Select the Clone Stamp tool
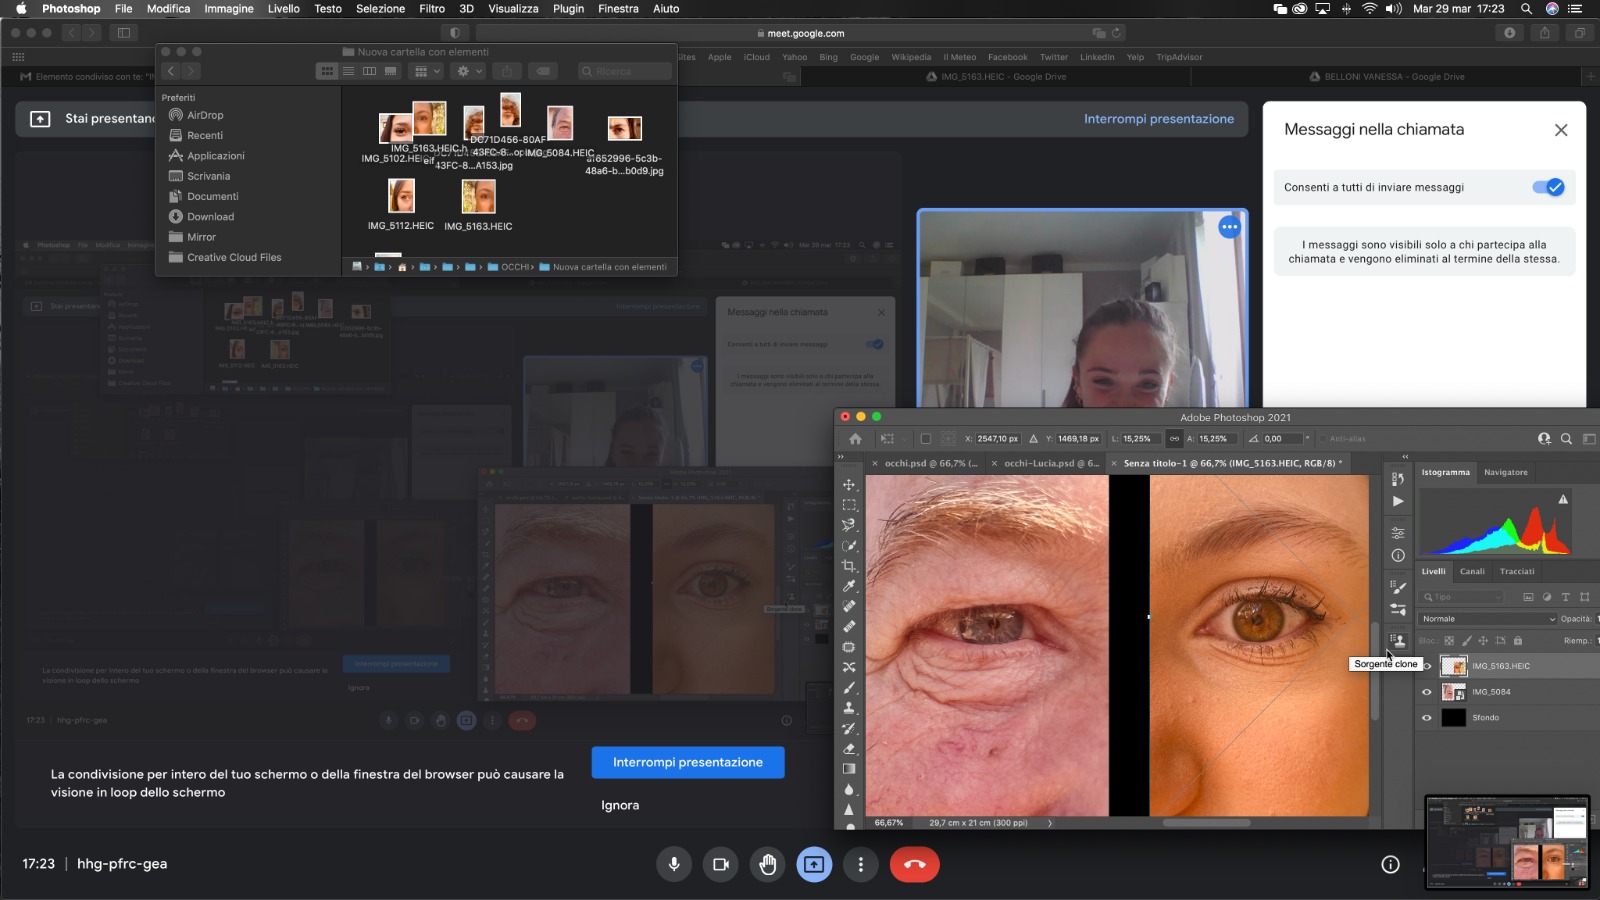This screenshot has height=900, width=1600. (849, 708)
